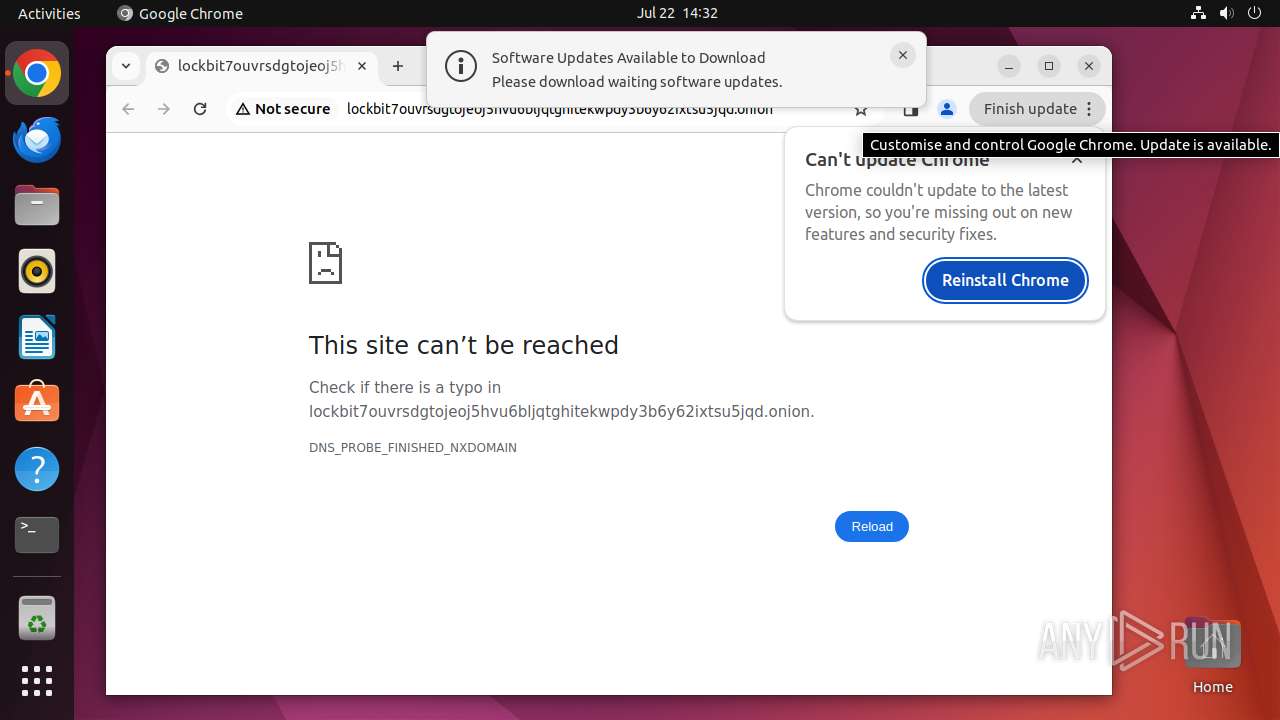Dismiss the Software Updates notification
This screenshot has height=720, width=1280.
coord(902,56)
